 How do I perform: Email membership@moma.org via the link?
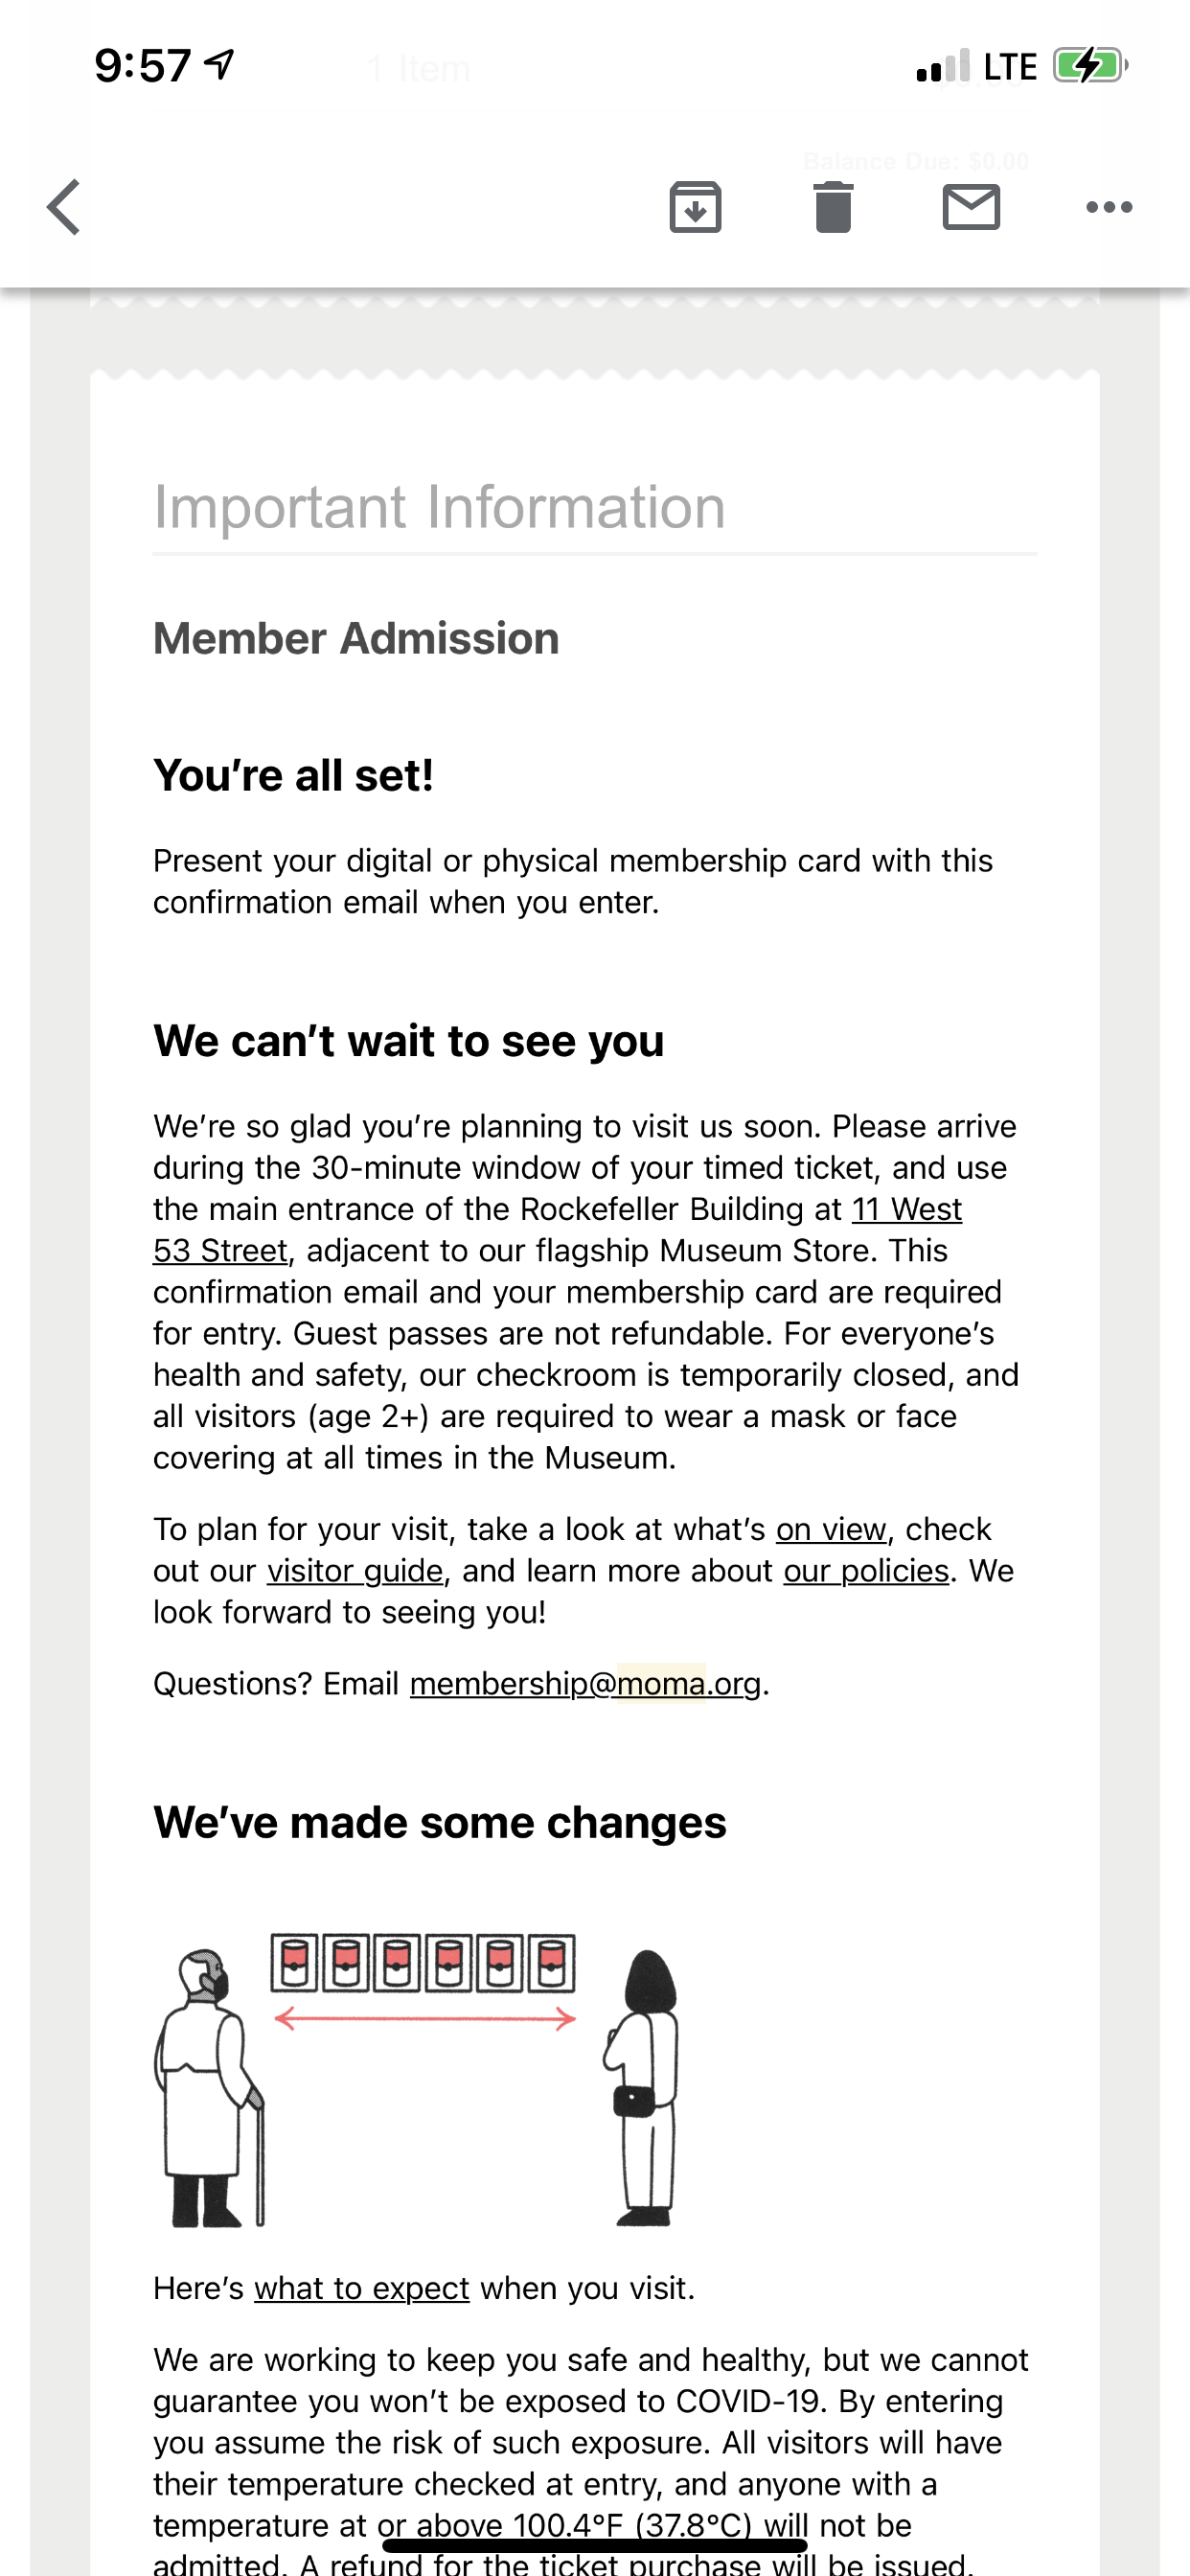[586, 1684]
